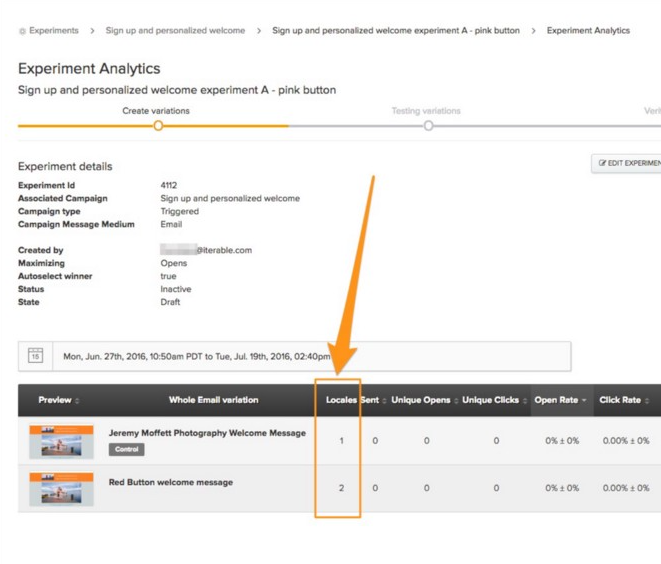Open Red Button welcome message thumbnail
The height and width of the screenshot is (564, 661).
(62, 489)
